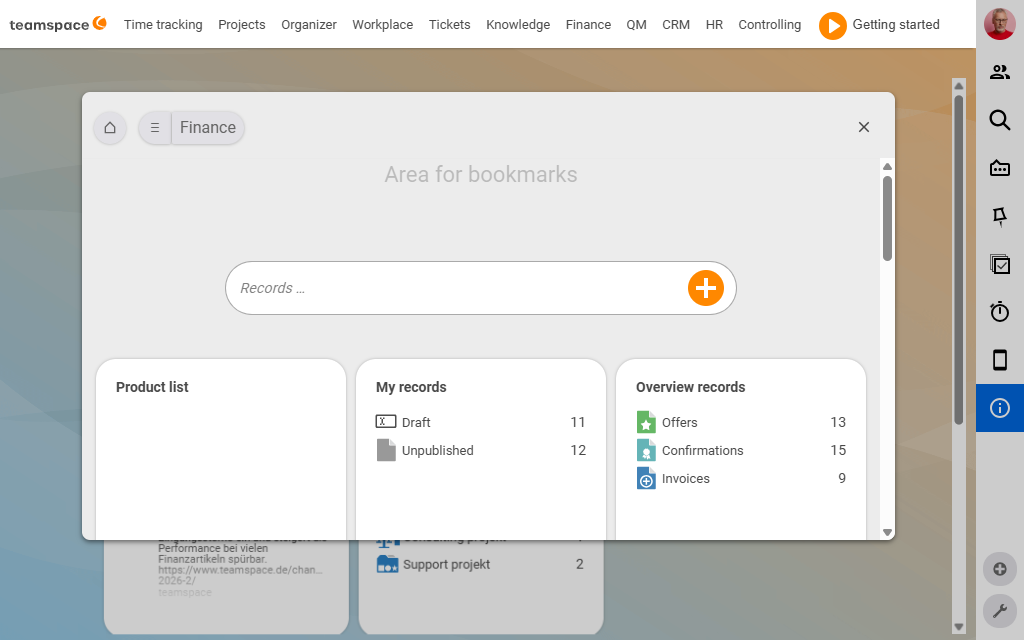The height and width of the screenshot is (640, 1024).
Task: Click the Finance breadcrumb label
Action: click(x=208, y=127)
